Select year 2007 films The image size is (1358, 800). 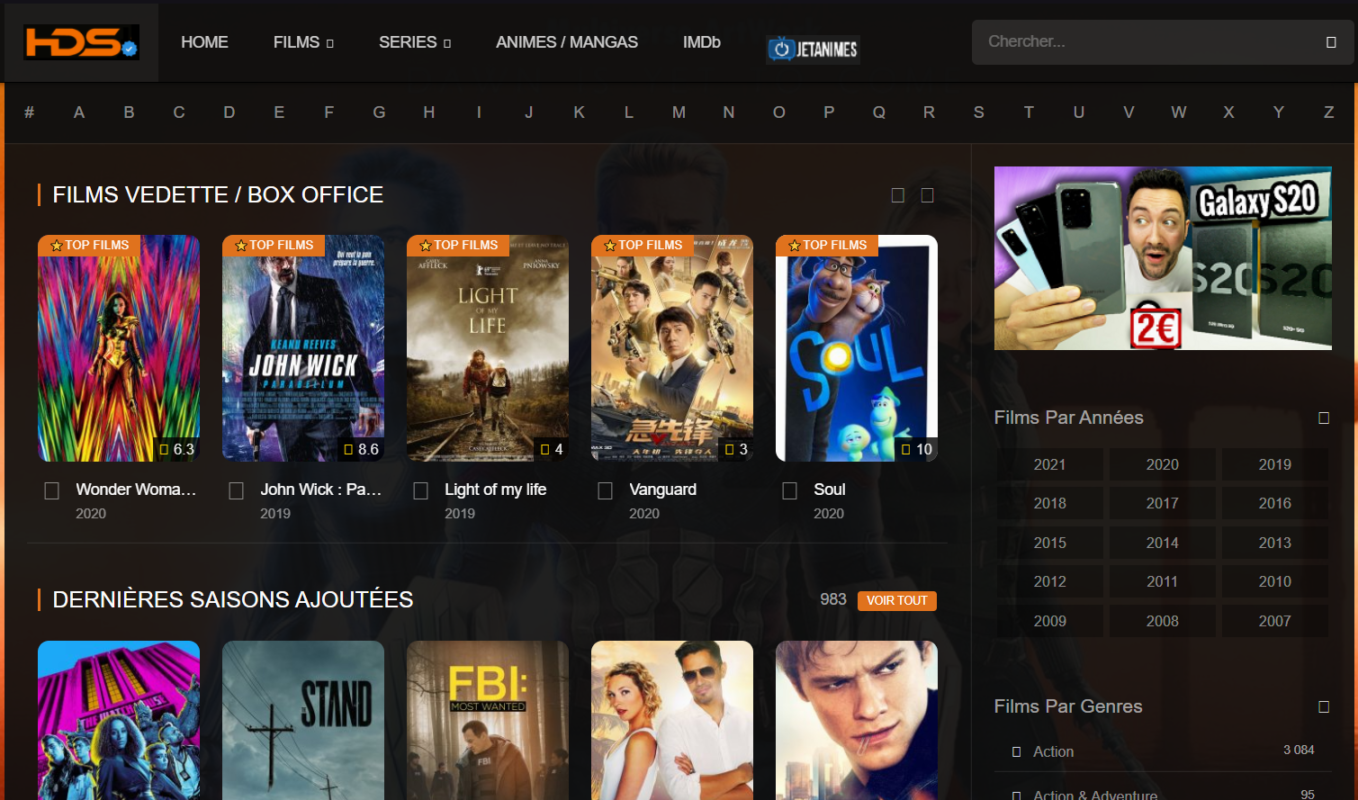[1275, 621]
